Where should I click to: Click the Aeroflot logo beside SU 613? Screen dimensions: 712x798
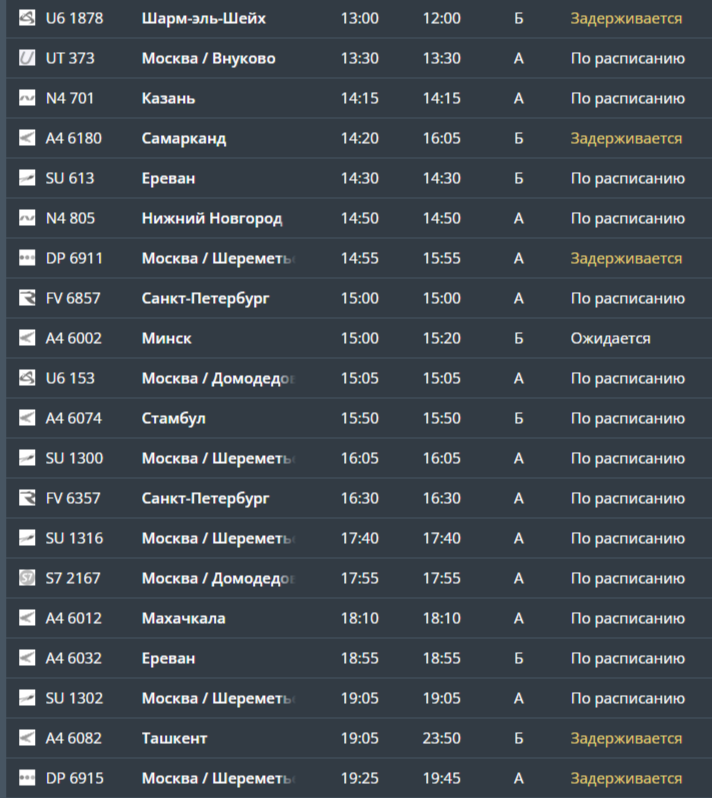pyautogui.click(x=27, y=178)
